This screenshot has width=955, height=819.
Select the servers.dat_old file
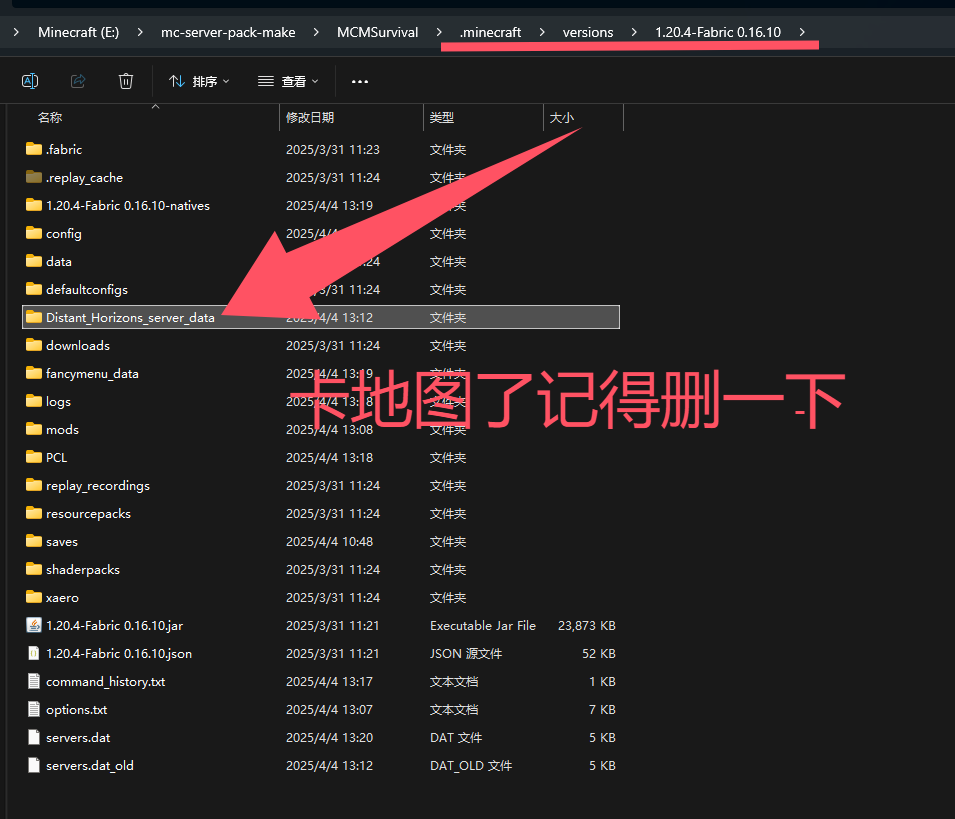90,765
